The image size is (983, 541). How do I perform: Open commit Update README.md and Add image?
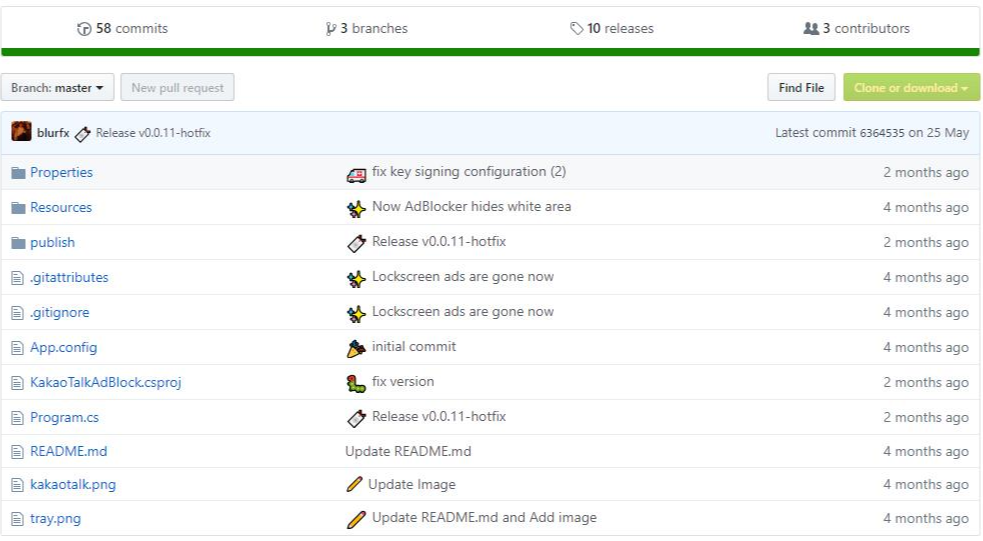[484, 517]
